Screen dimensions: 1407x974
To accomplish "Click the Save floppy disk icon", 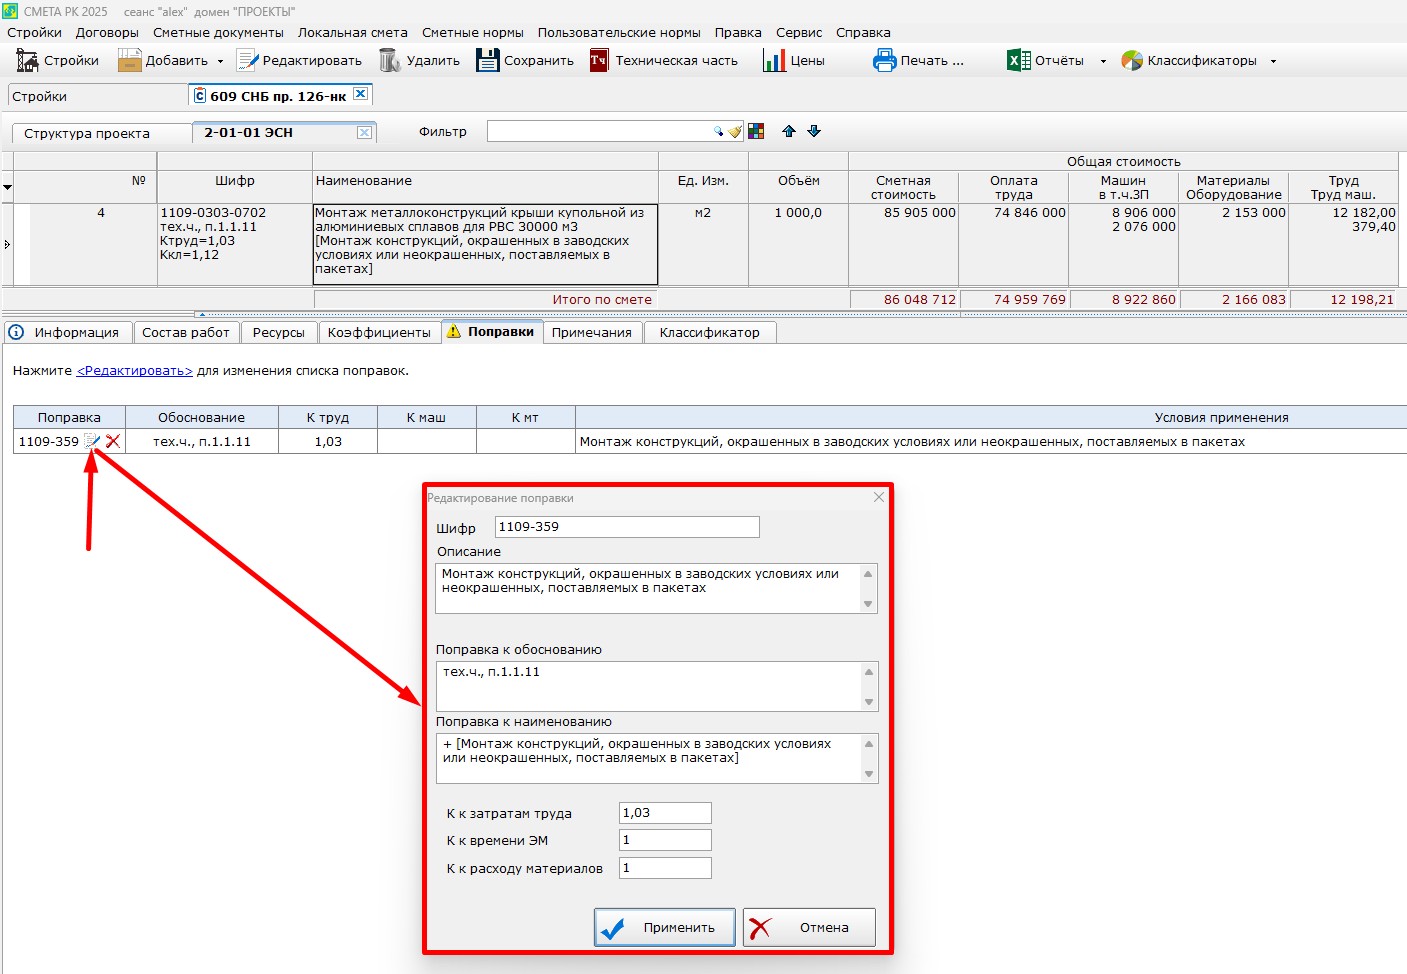I will 487,61.
